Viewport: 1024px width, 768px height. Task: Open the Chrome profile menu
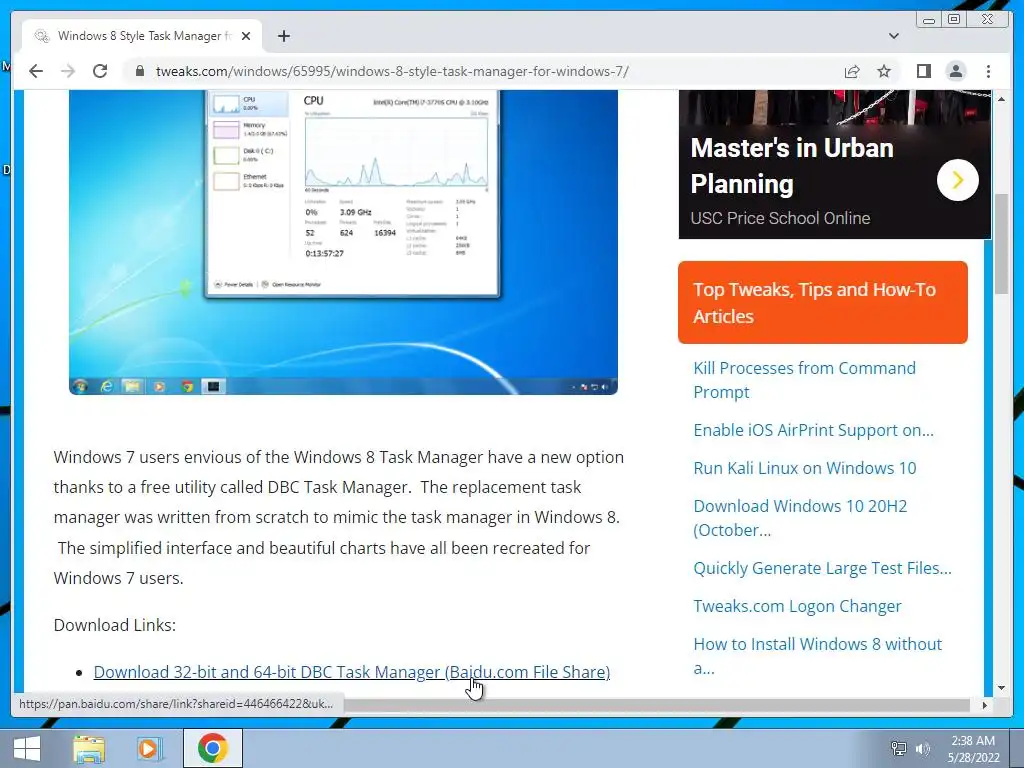coord(955,71)
